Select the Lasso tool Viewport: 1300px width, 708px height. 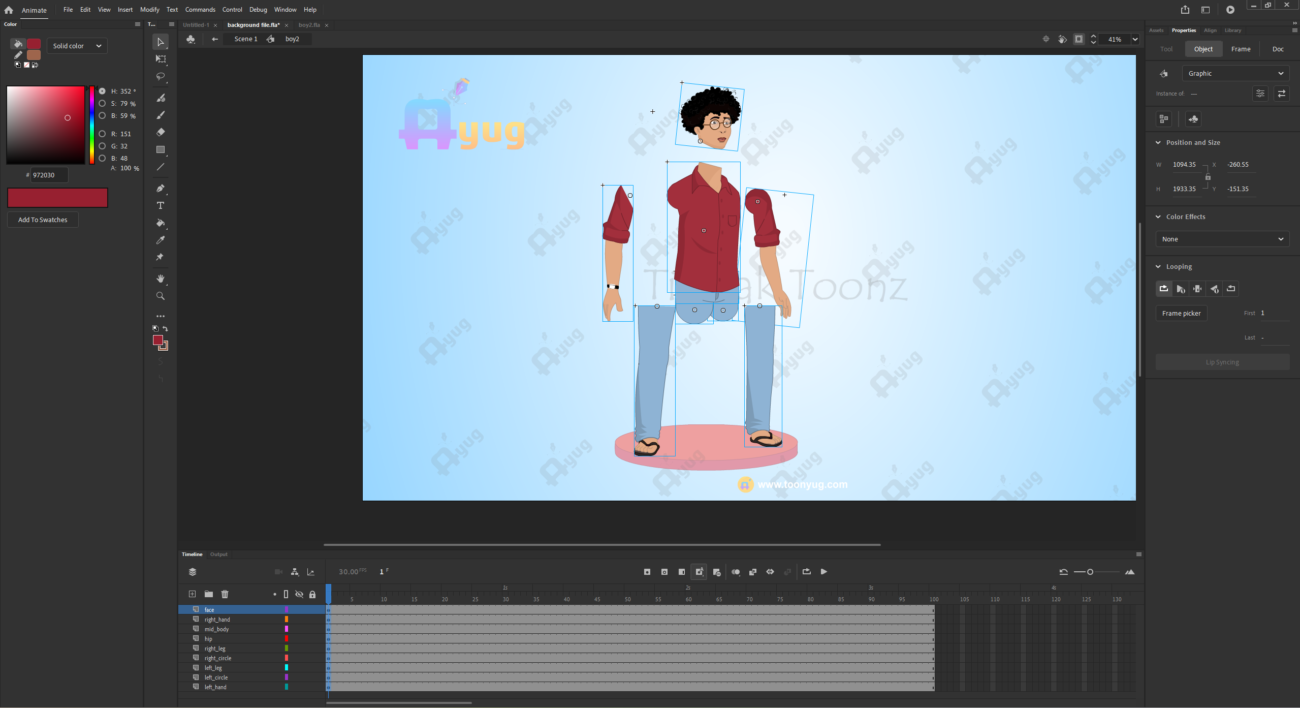coord(160,76)
